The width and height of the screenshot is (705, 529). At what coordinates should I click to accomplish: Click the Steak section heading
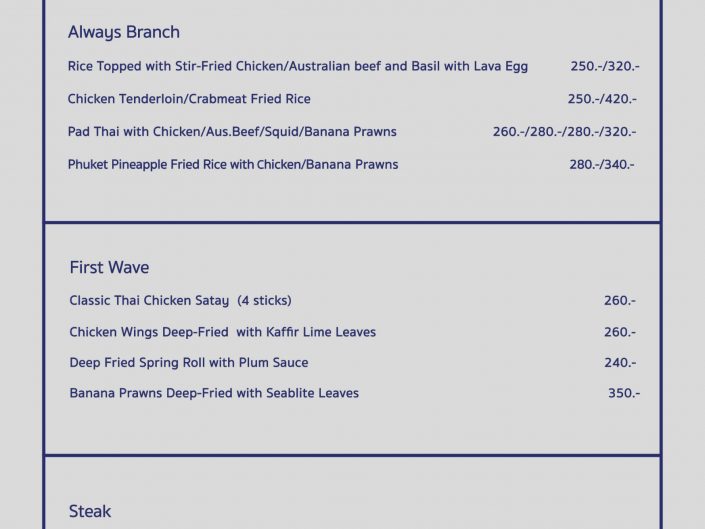click(x=90, y=511)
